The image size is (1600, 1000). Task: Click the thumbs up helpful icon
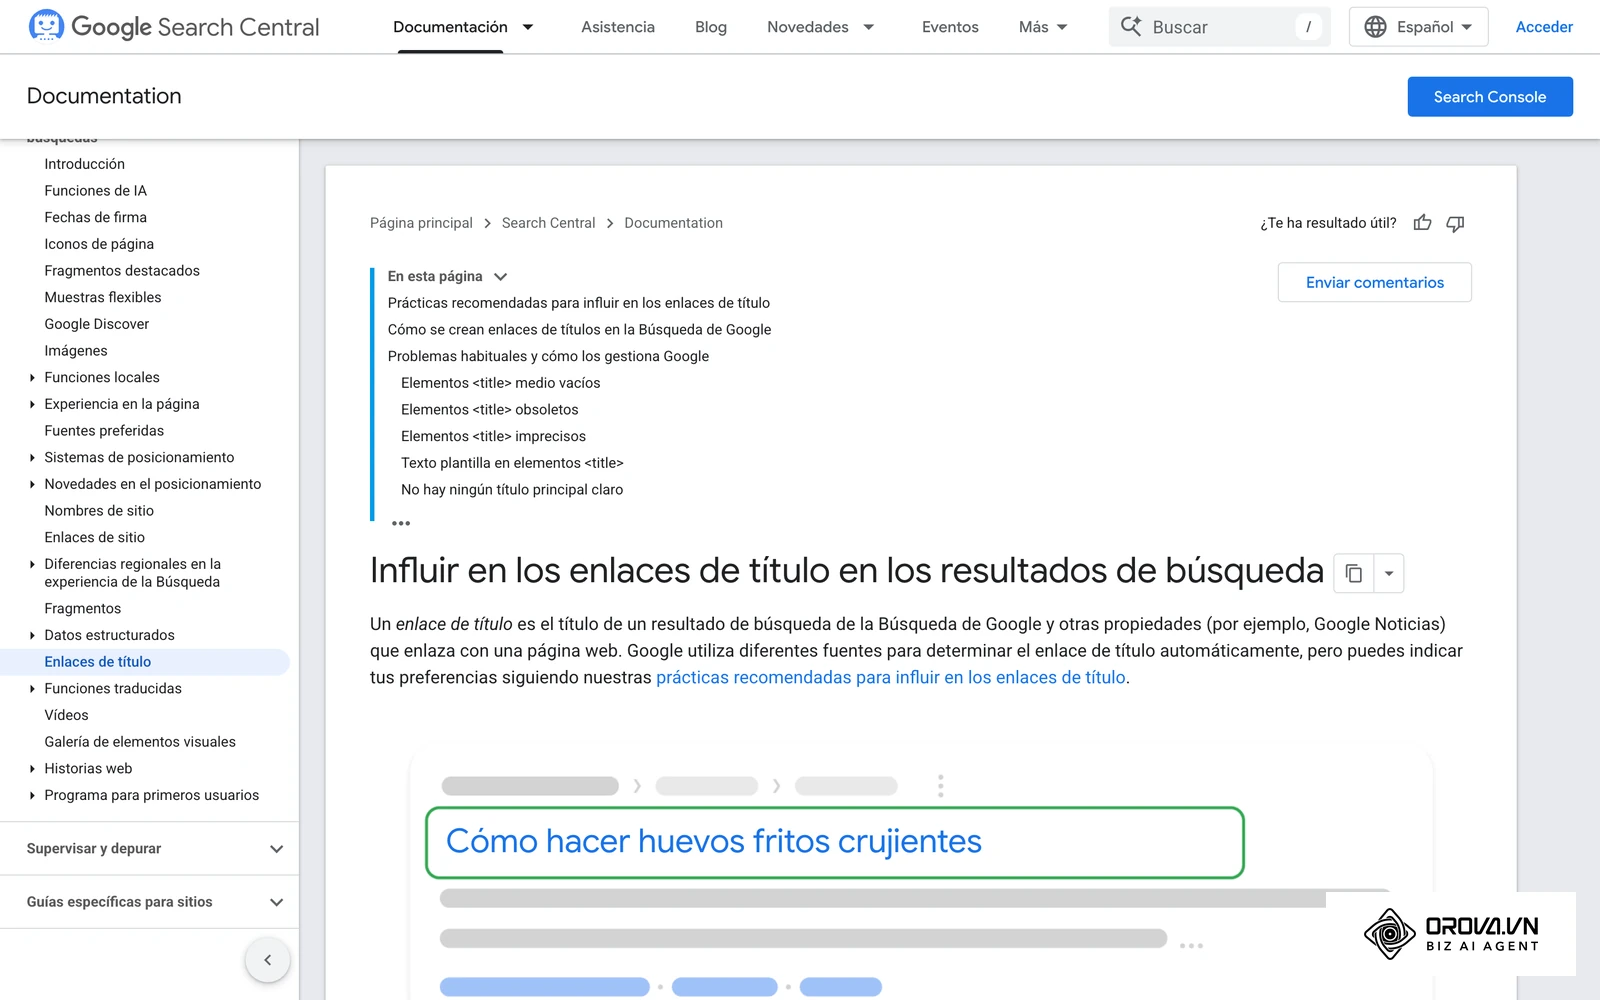(x=1422, y=223)
